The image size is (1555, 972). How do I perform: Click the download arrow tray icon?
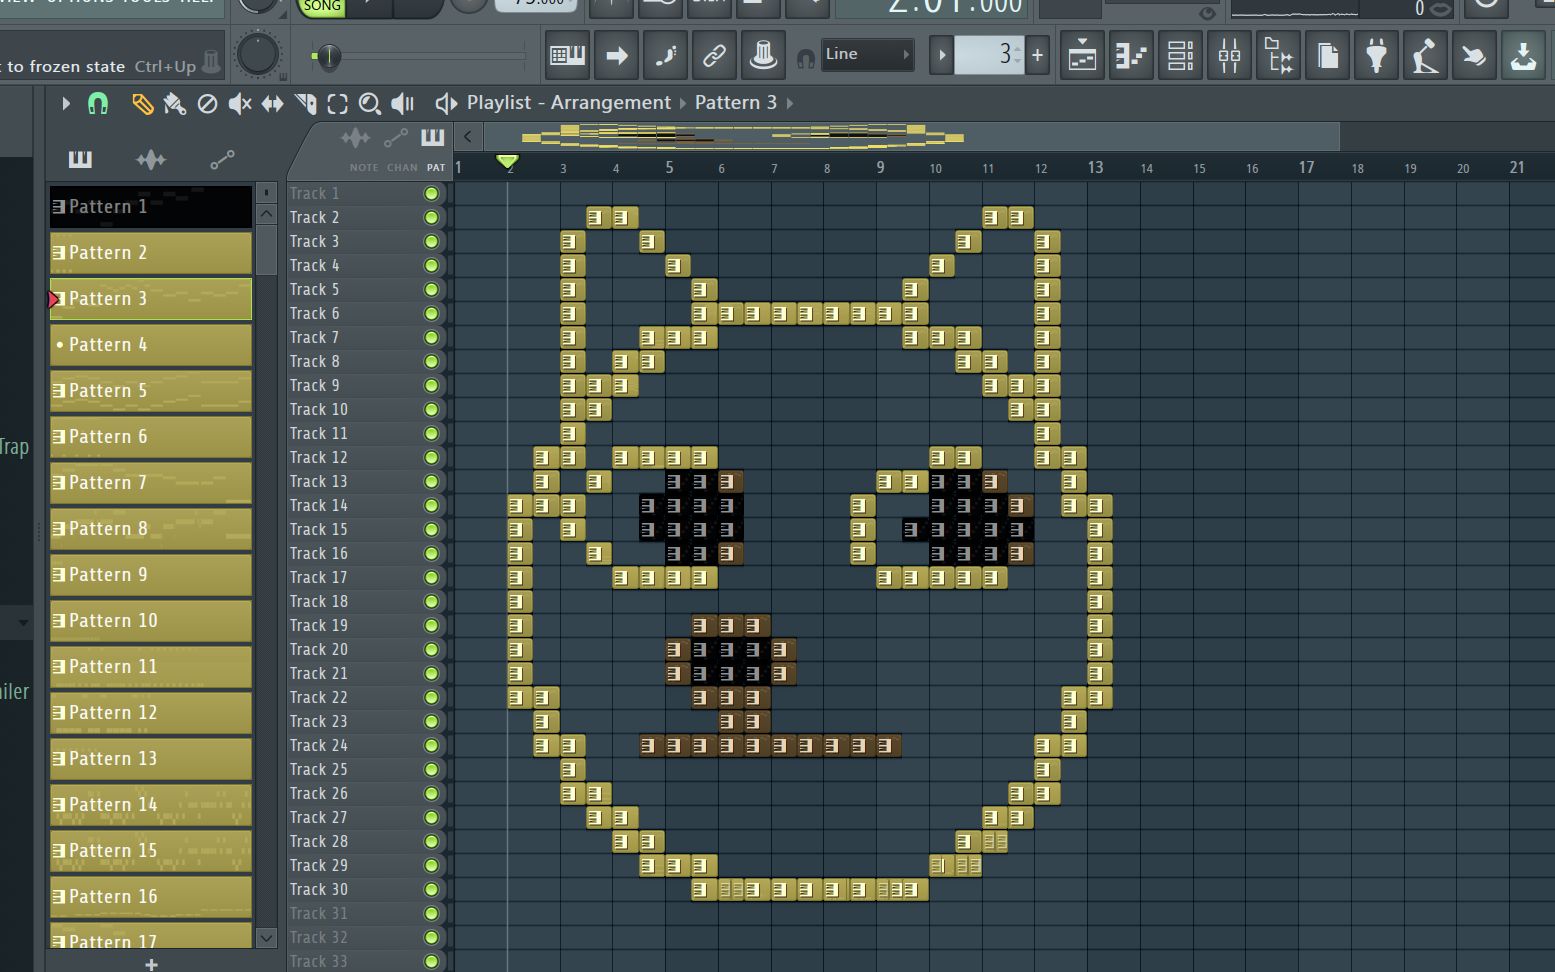tap(1523, 56)
